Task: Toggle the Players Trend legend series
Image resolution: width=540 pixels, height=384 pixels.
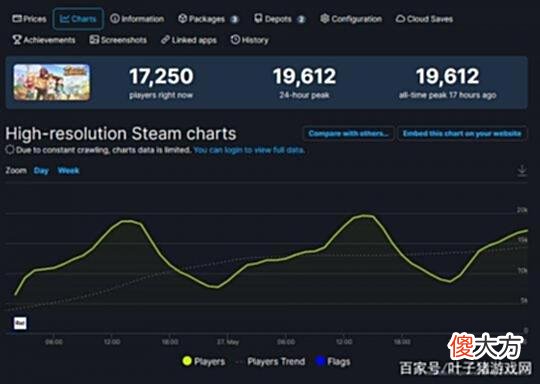Action: [271, 361]
